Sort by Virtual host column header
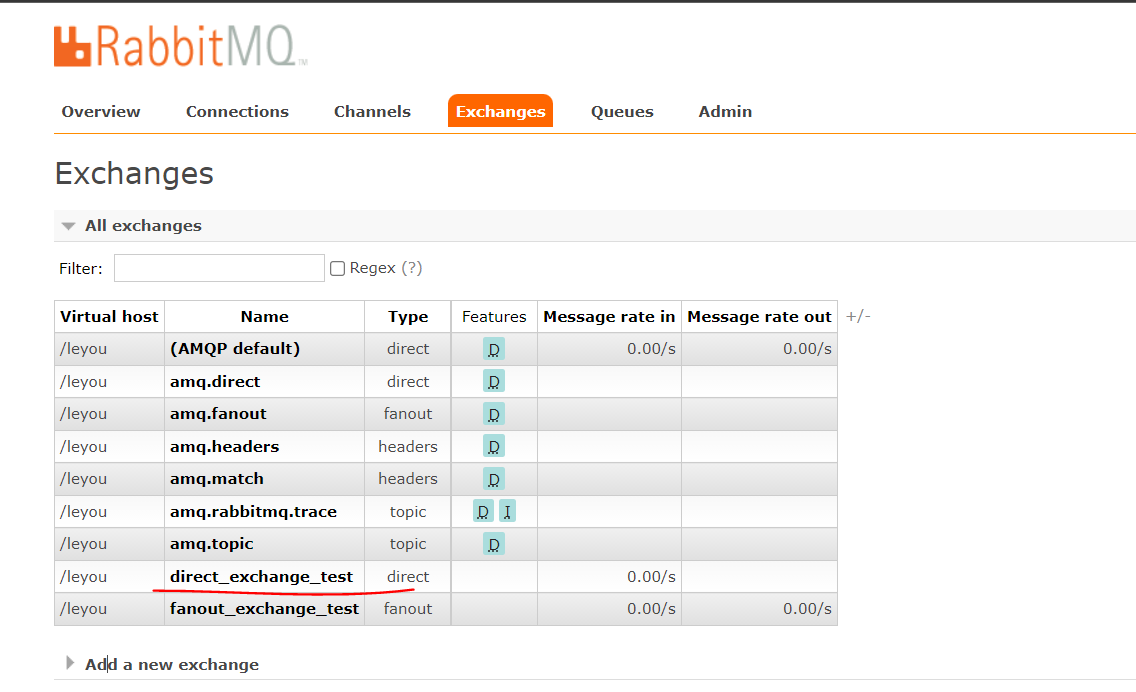Viewport: 1136px width, 692px height. (109, 317)
